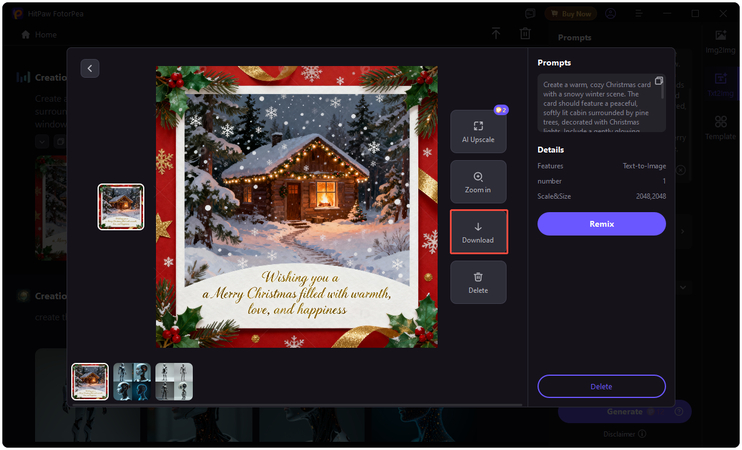Download the Christmas card image
This screenshot has width=742, height=450.
[x=478, y=232]
